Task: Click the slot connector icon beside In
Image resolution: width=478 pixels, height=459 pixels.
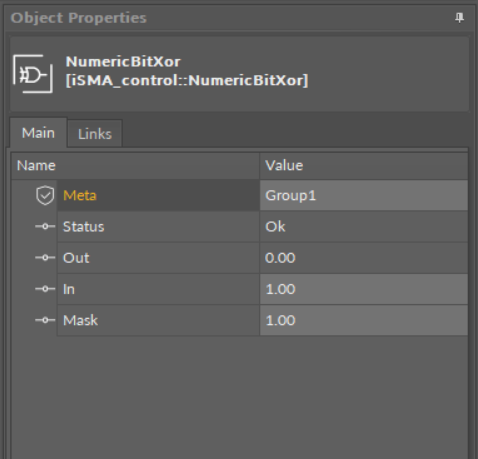Action: coord(45,289)
